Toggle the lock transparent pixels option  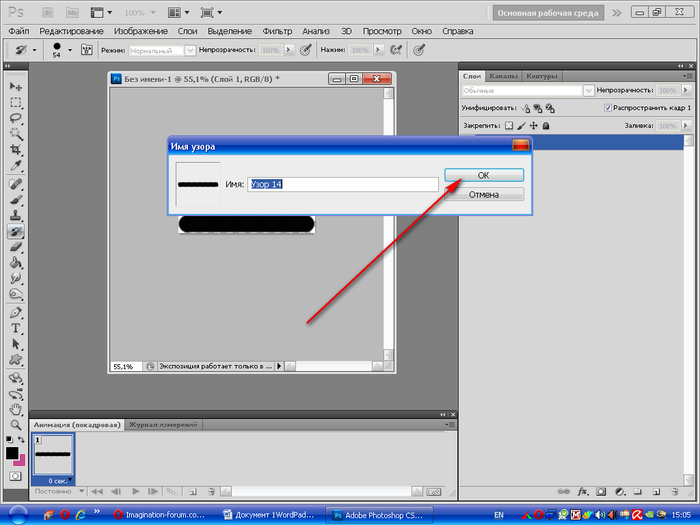508,126
